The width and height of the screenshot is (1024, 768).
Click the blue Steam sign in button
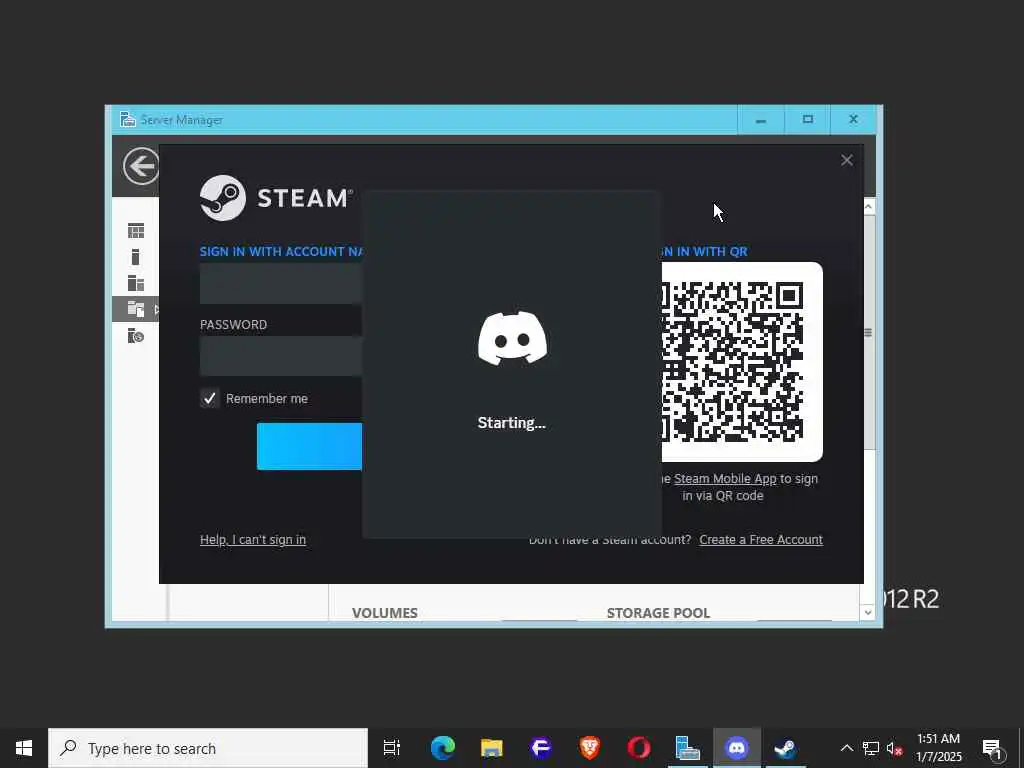pos(309,446)
